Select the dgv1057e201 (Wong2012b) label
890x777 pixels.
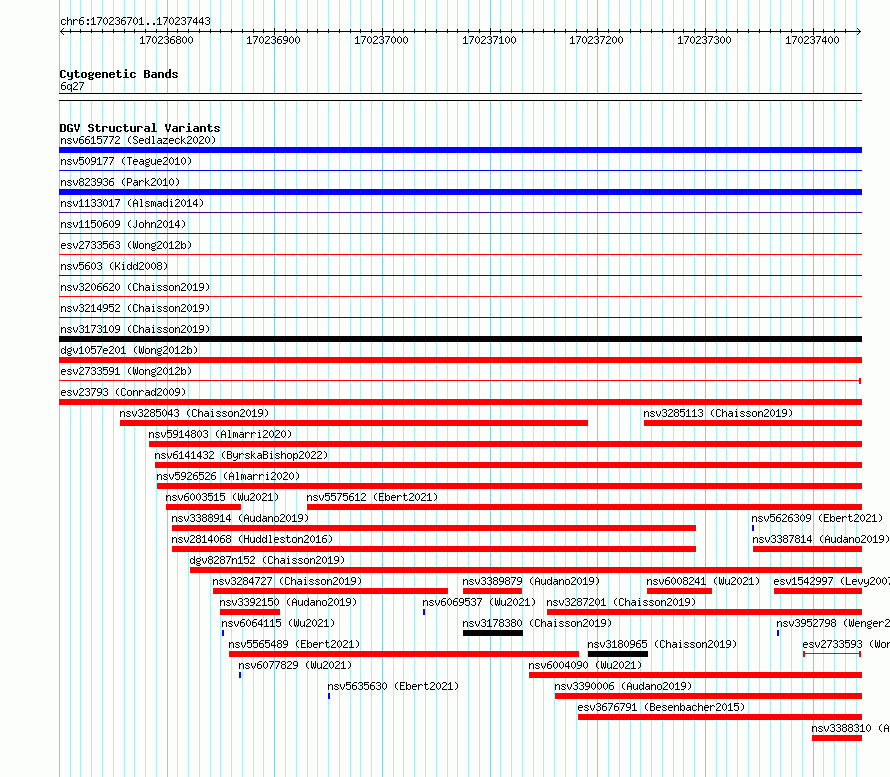coord(129,350)
